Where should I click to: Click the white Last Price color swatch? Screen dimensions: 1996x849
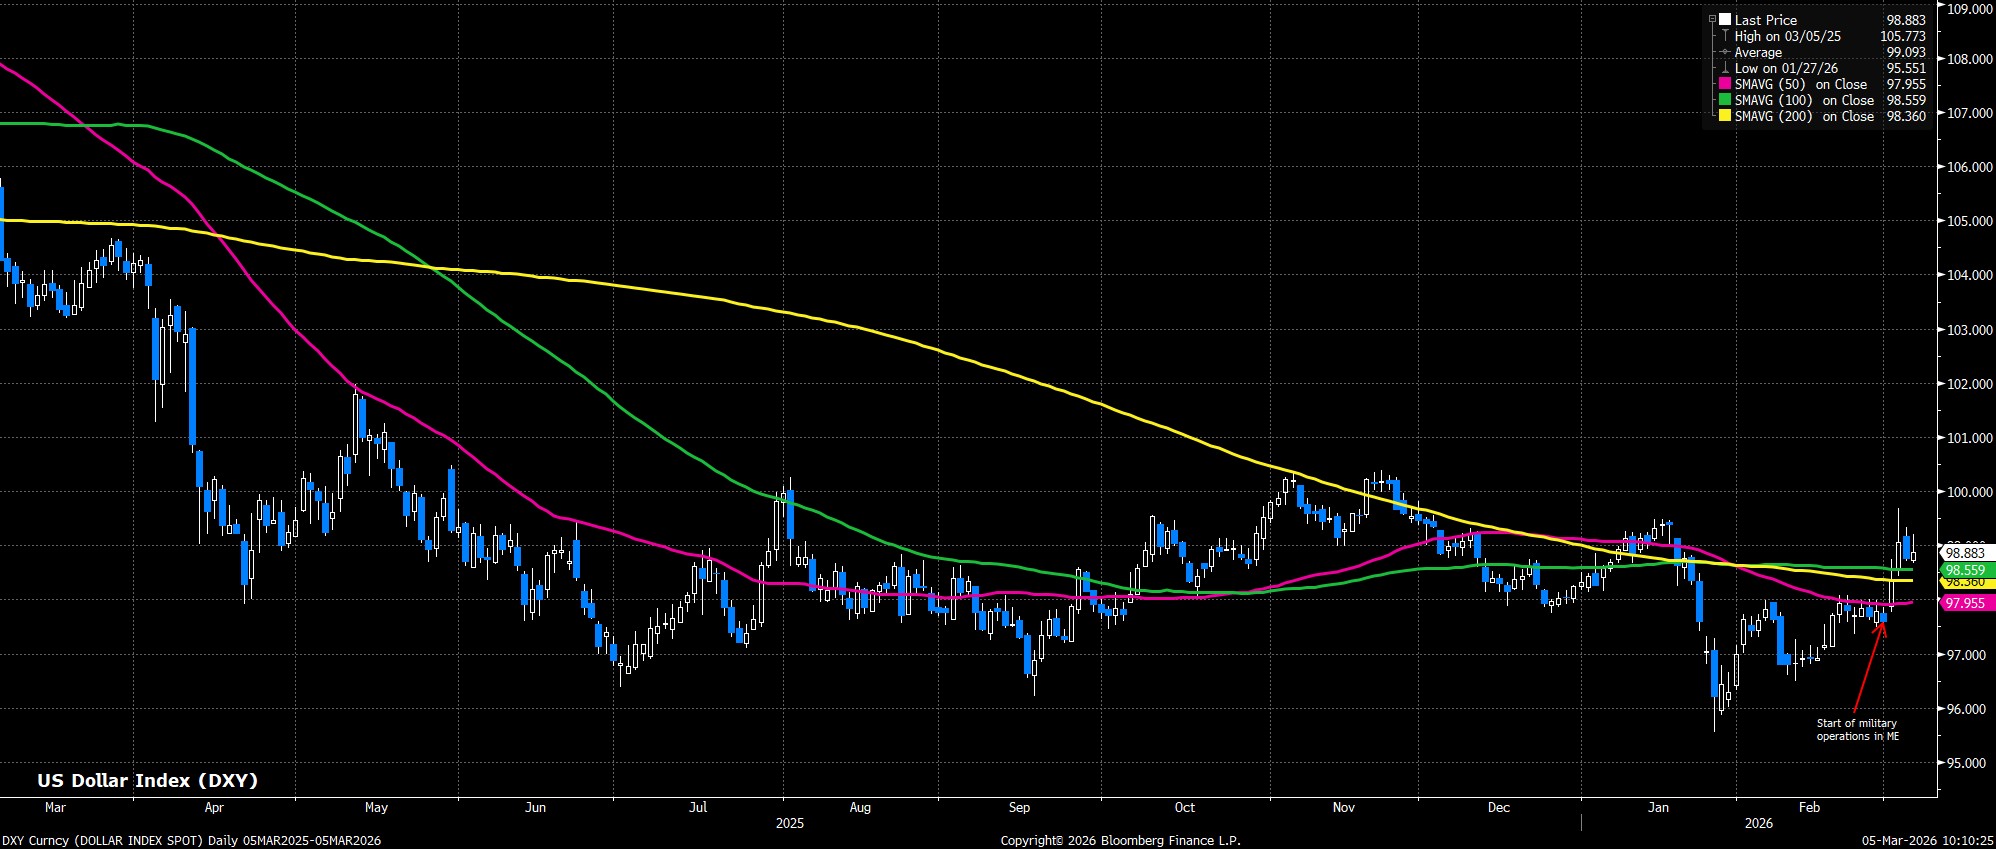coord(1725,20)
